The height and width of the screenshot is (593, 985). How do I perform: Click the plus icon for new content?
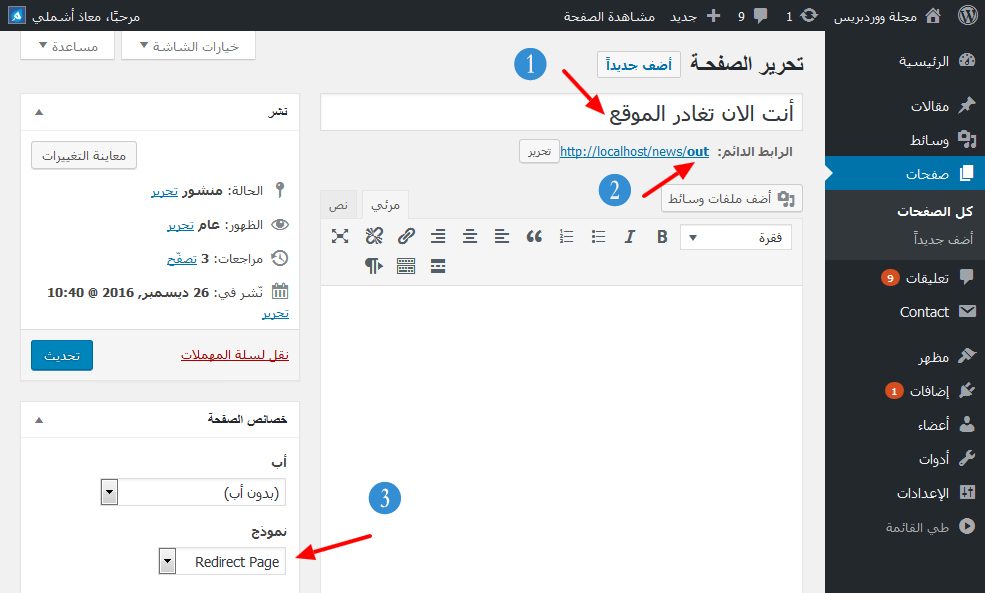click(713, 16)
